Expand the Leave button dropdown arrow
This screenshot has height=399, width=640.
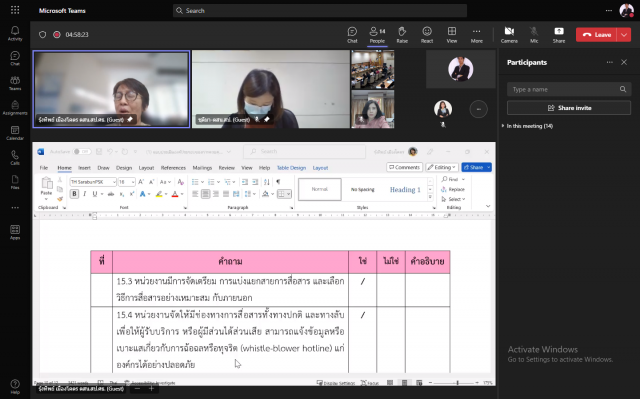pos(624,35)
